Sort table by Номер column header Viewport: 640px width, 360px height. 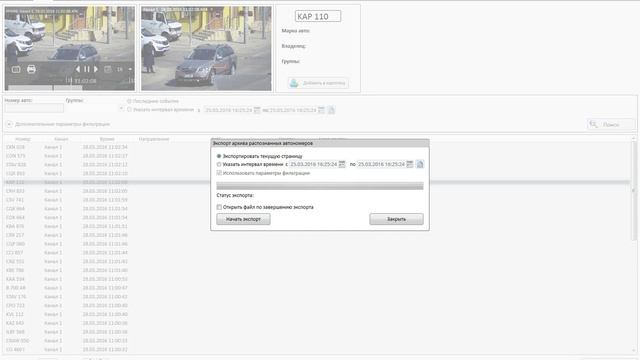tap(23, 139)
